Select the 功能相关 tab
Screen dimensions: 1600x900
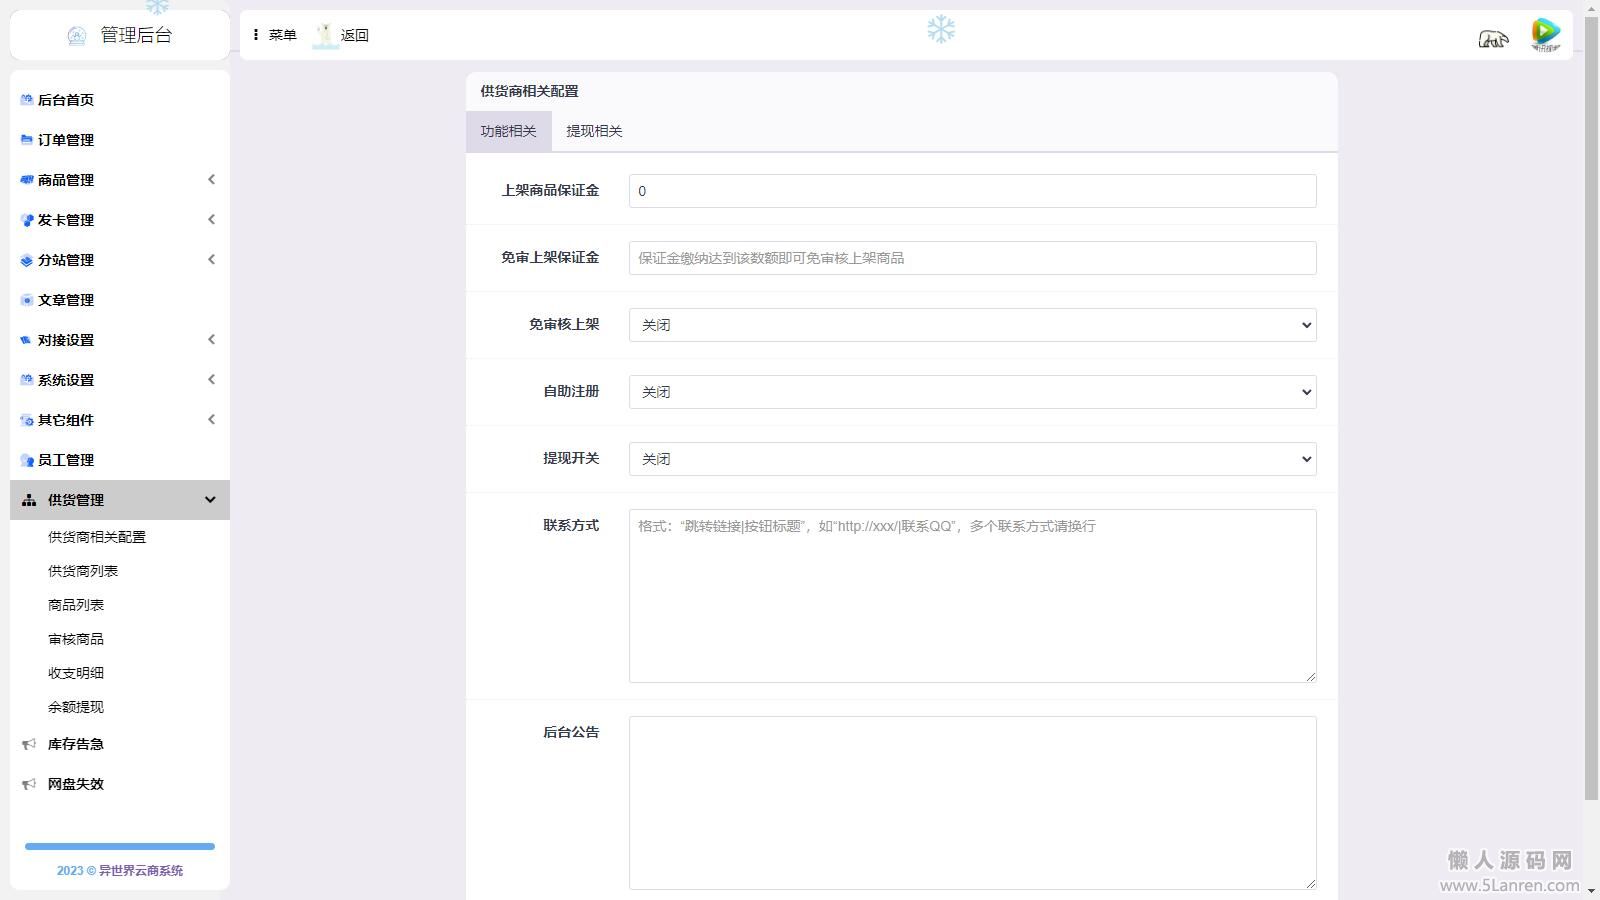tap(508, 131)
